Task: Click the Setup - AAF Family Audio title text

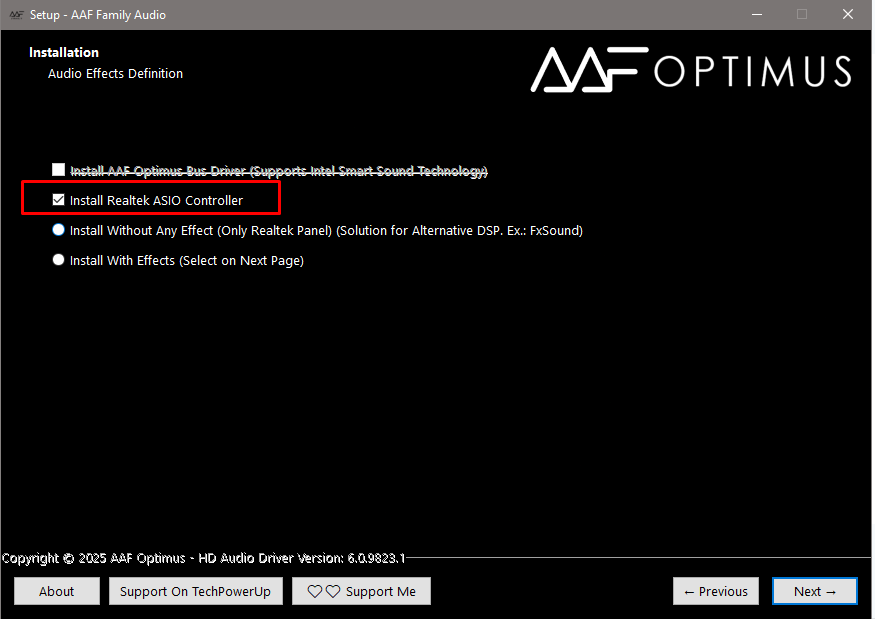Action: (x=98, y=15)
